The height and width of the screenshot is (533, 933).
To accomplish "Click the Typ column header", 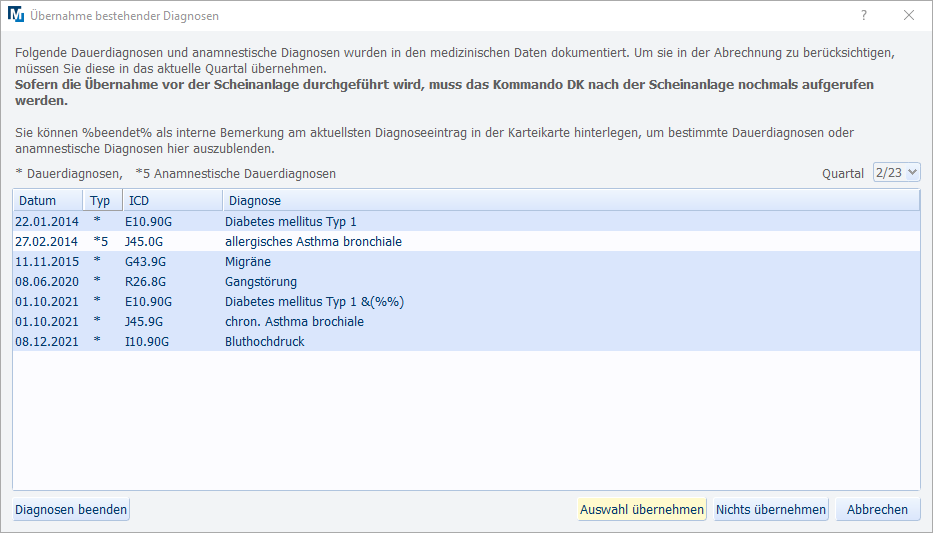I will (x=100, y=201).
